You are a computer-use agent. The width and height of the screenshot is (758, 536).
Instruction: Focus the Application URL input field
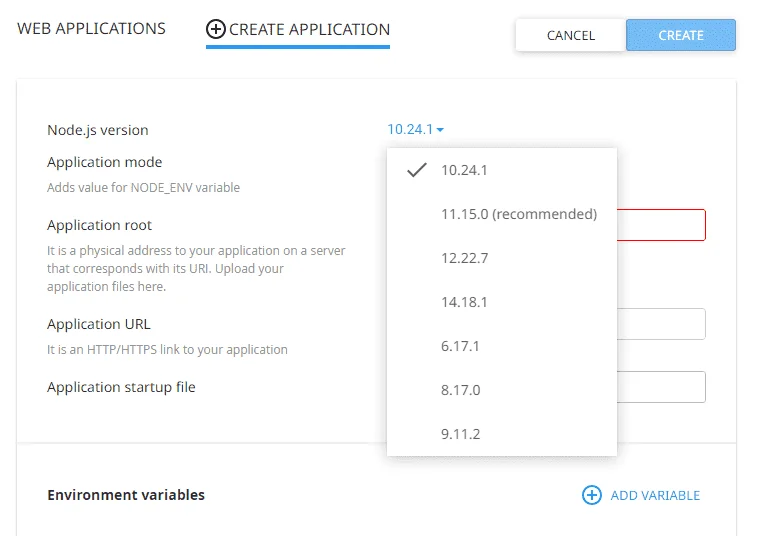(661, 324)
